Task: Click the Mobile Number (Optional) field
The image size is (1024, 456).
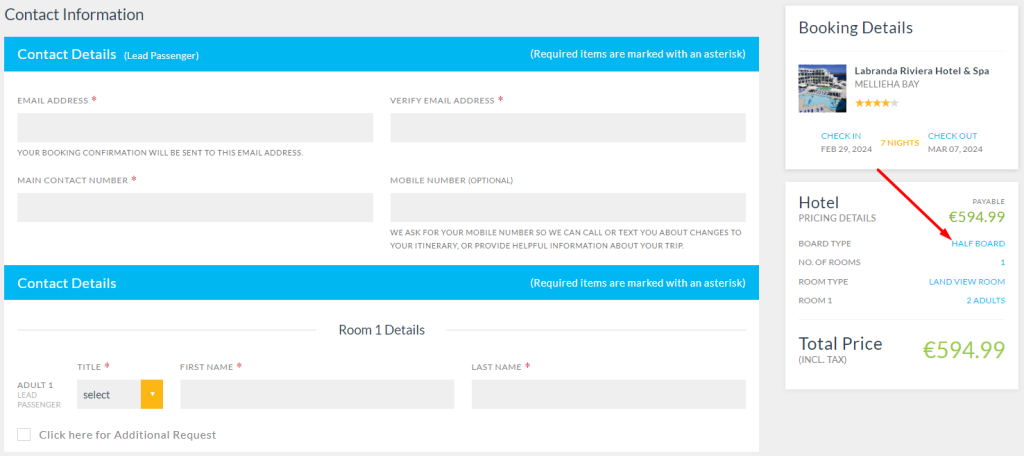Action: coord(568,207)
